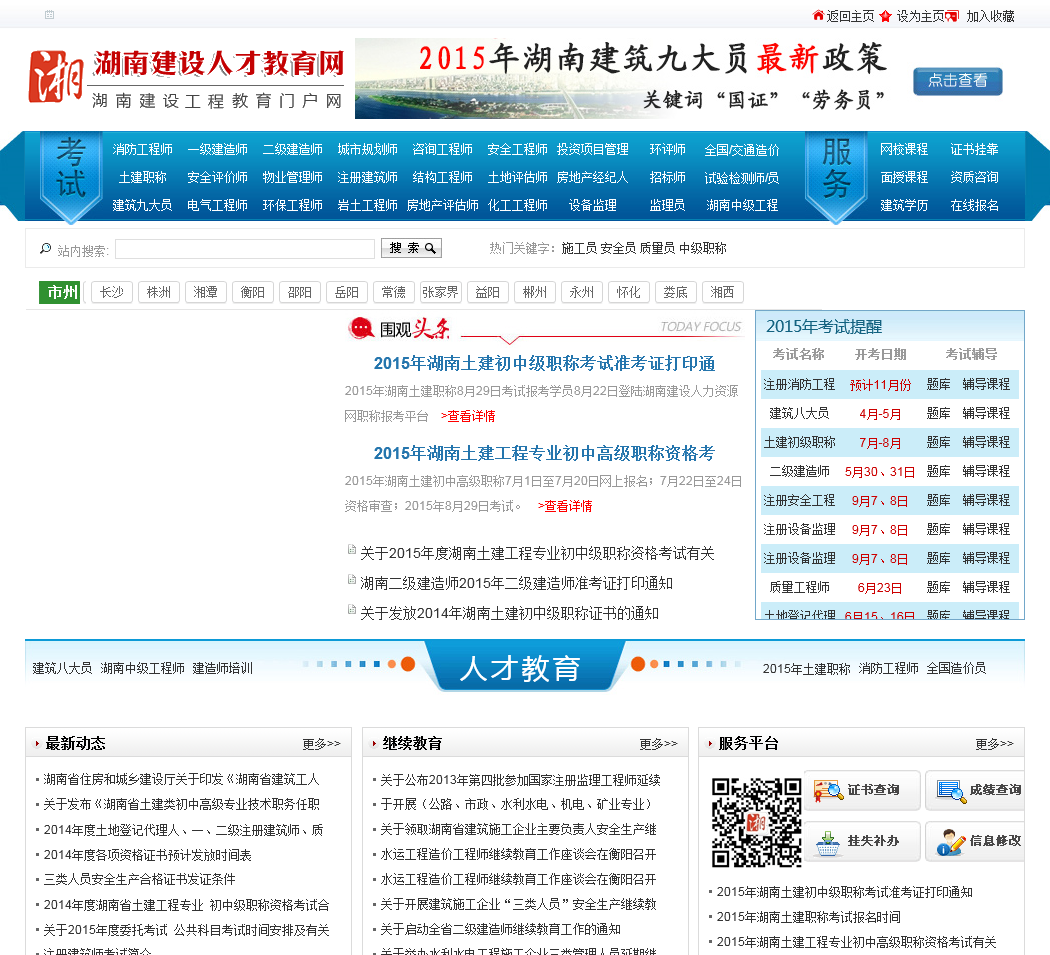Open 一级建造师 in the exam menu

(x=217, y=149)
